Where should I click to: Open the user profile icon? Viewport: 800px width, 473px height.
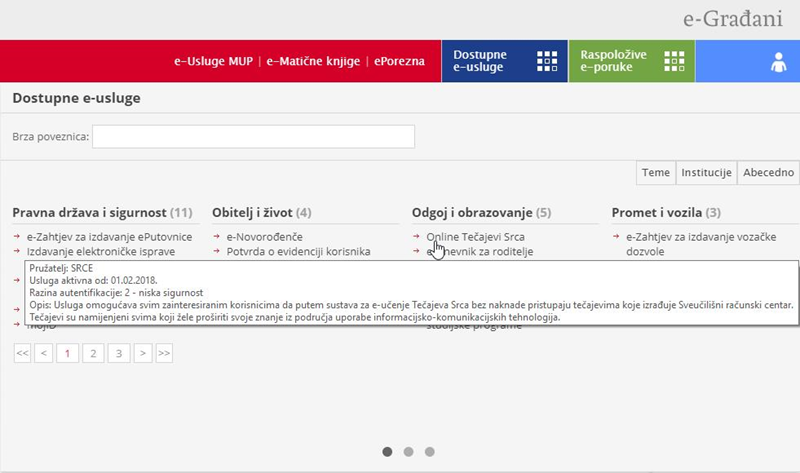tap(778, 62)
